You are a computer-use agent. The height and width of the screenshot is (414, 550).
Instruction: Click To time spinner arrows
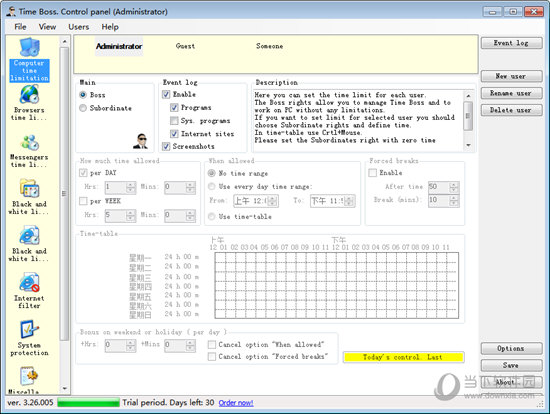coord(349,201)
